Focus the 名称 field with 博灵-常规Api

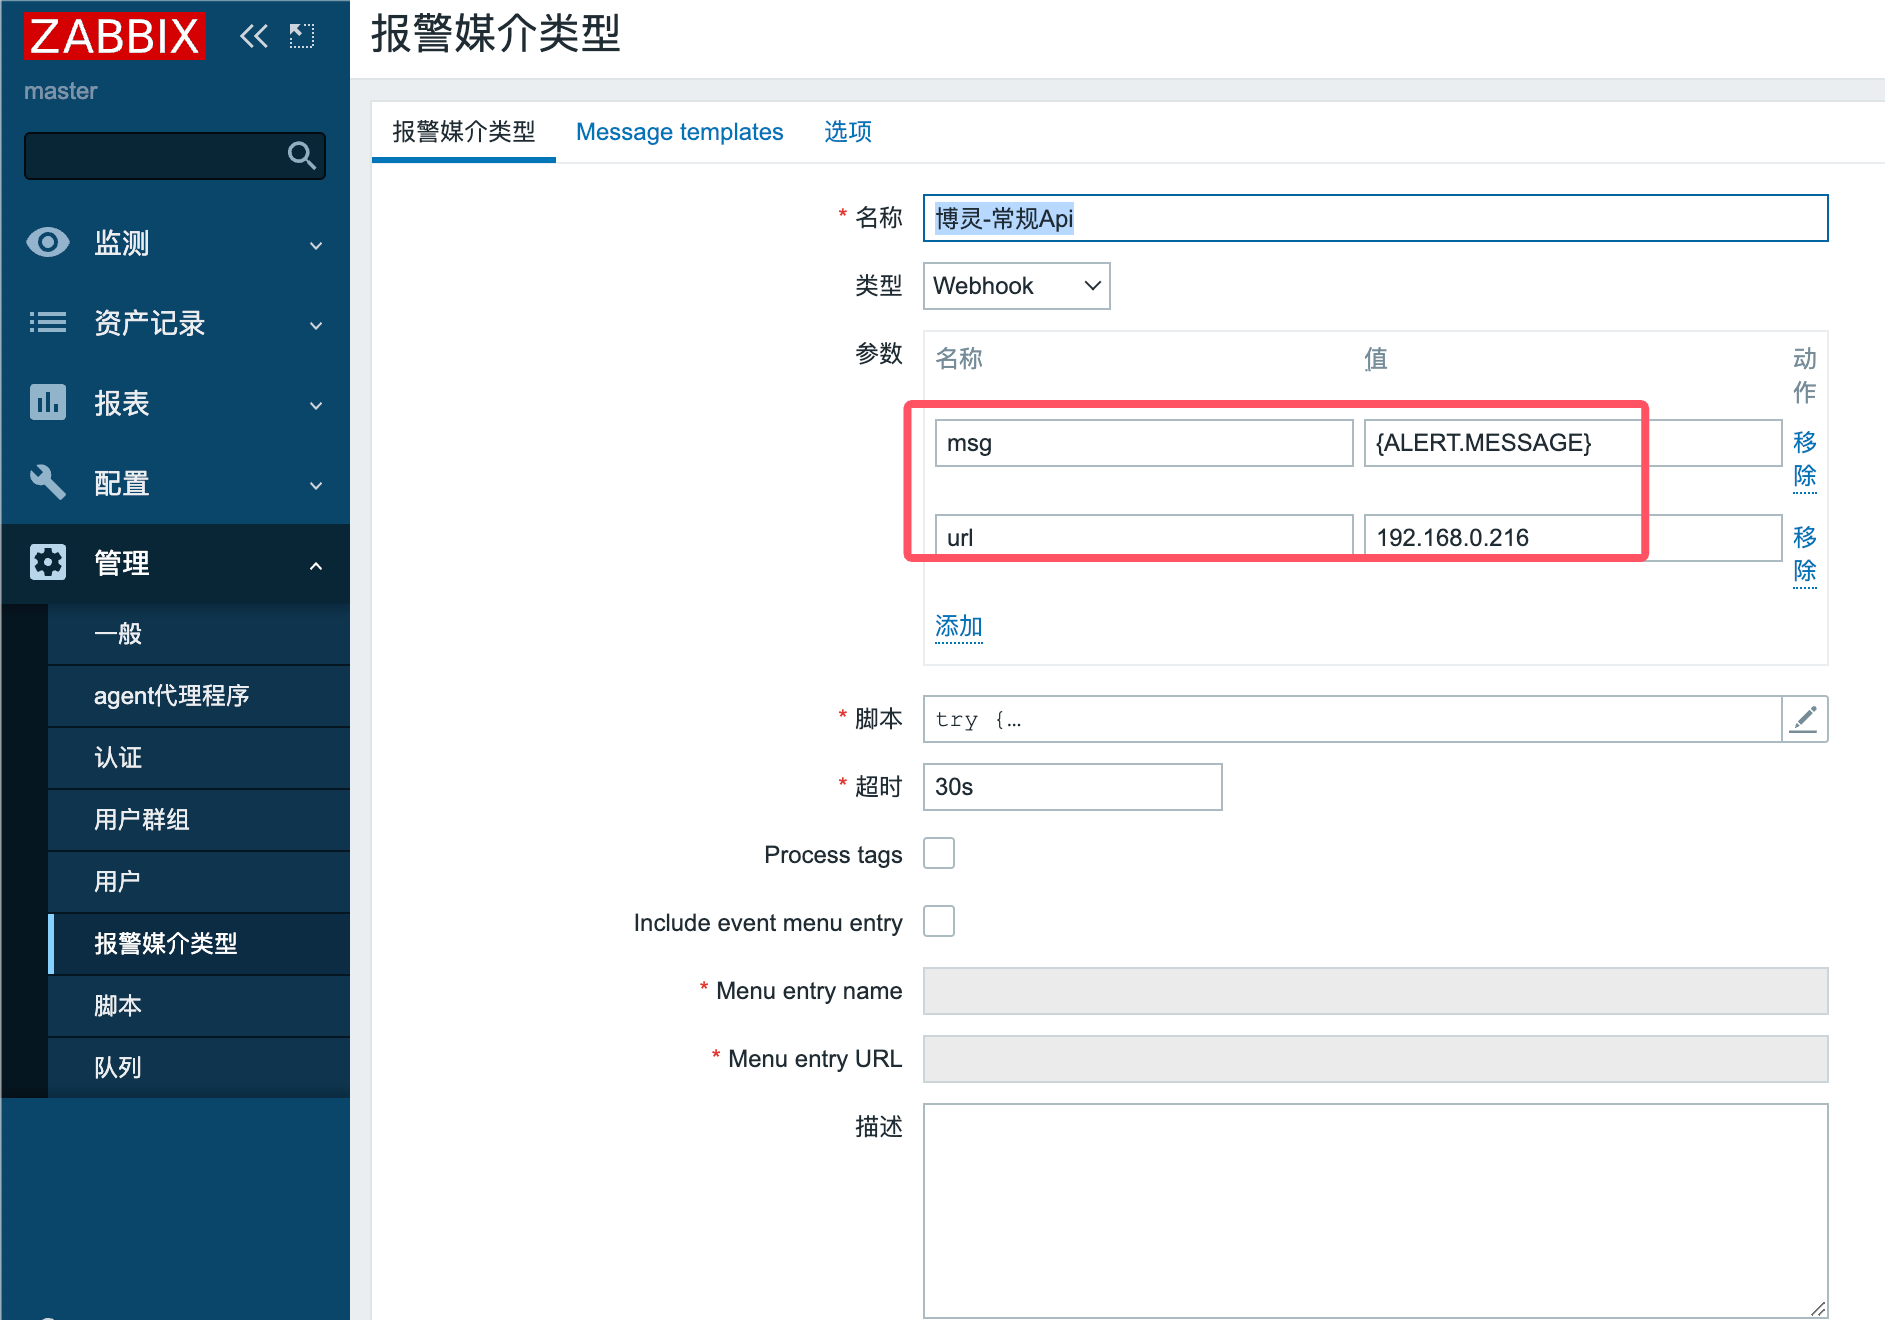[x=1375, y=218]
